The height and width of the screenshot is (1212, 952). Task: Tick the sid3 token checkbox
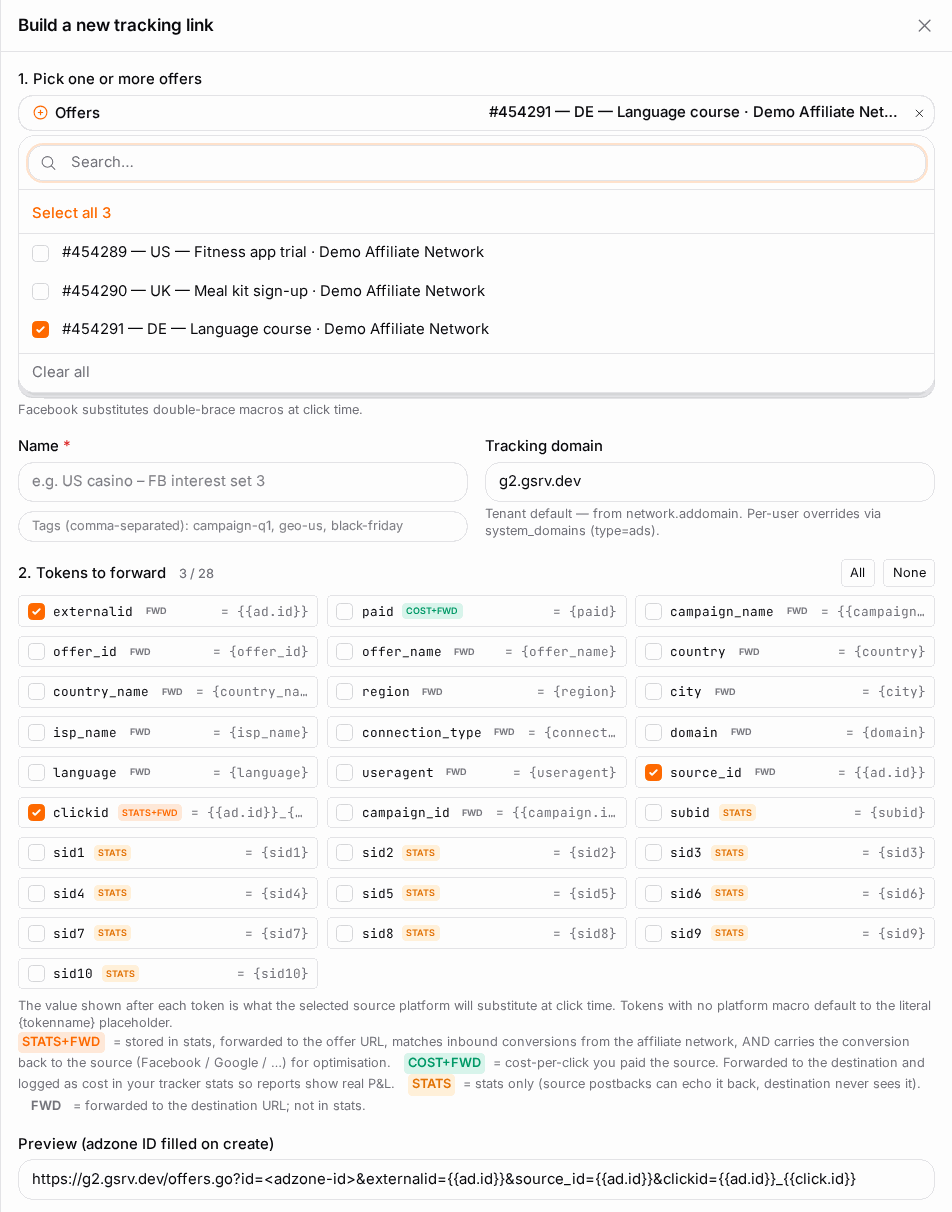point(653,853)
